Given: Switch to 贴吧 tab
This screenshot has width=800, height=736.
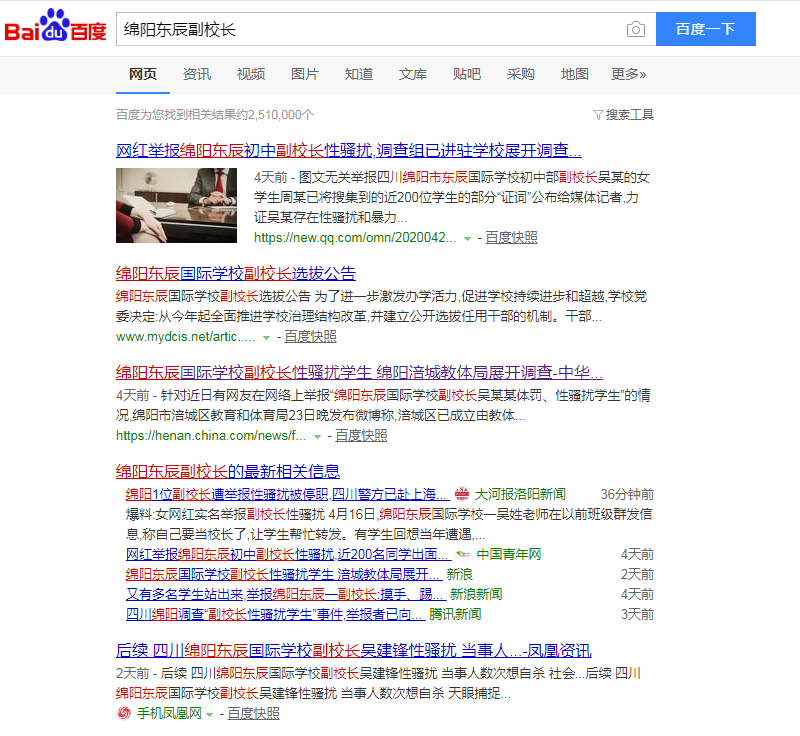Looking at the screenshot, I should [467, 74].
